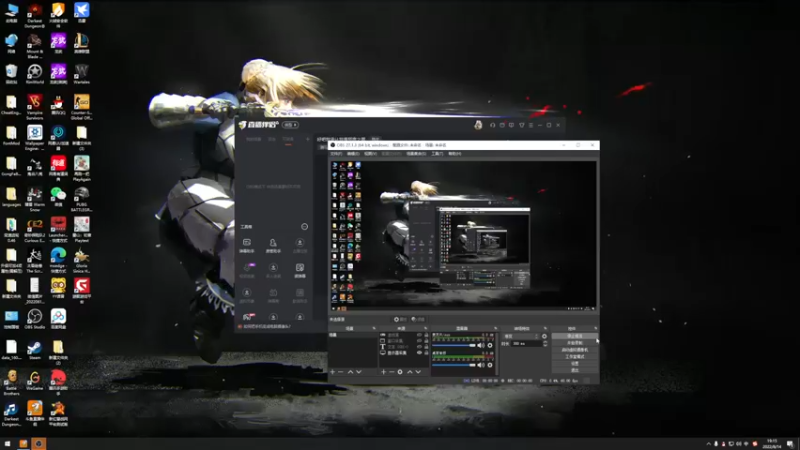
Task: Open the PUBG Battlegrounds desktop shortcut
Action: (x=82, y=199)
